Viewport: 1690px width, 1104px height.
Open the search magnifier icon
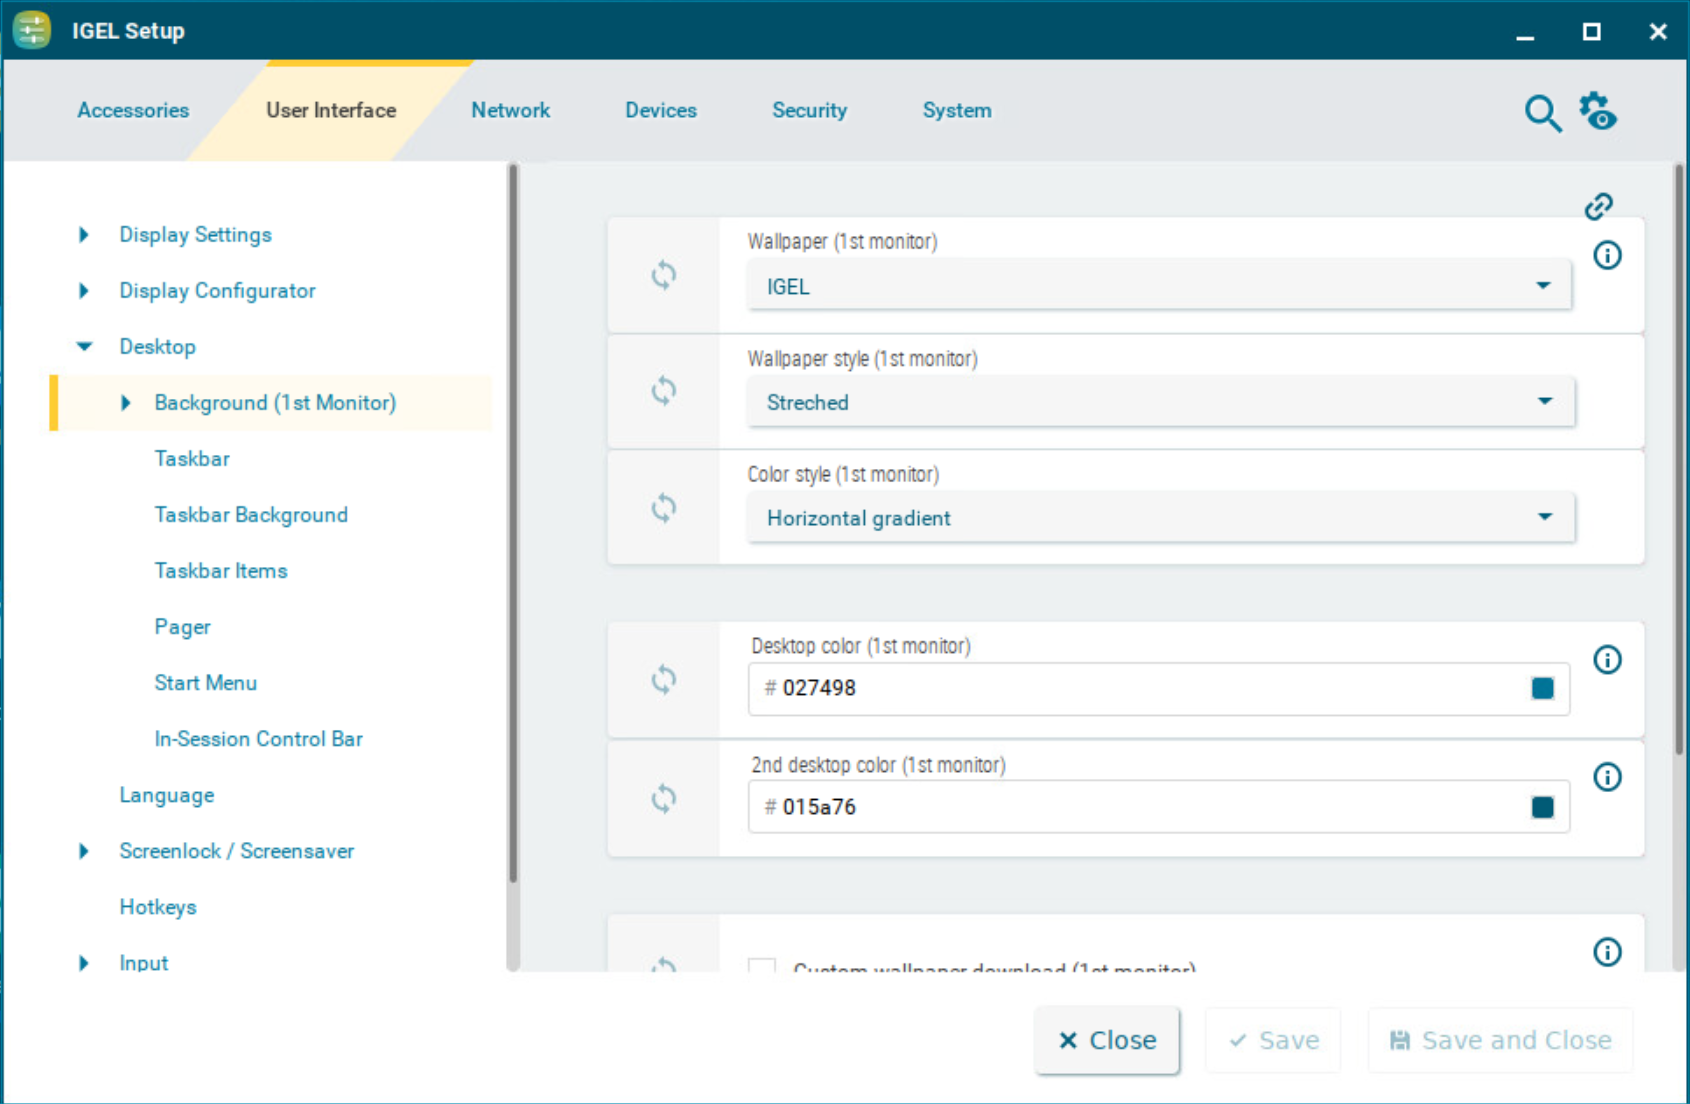(x=1542, y=113)
